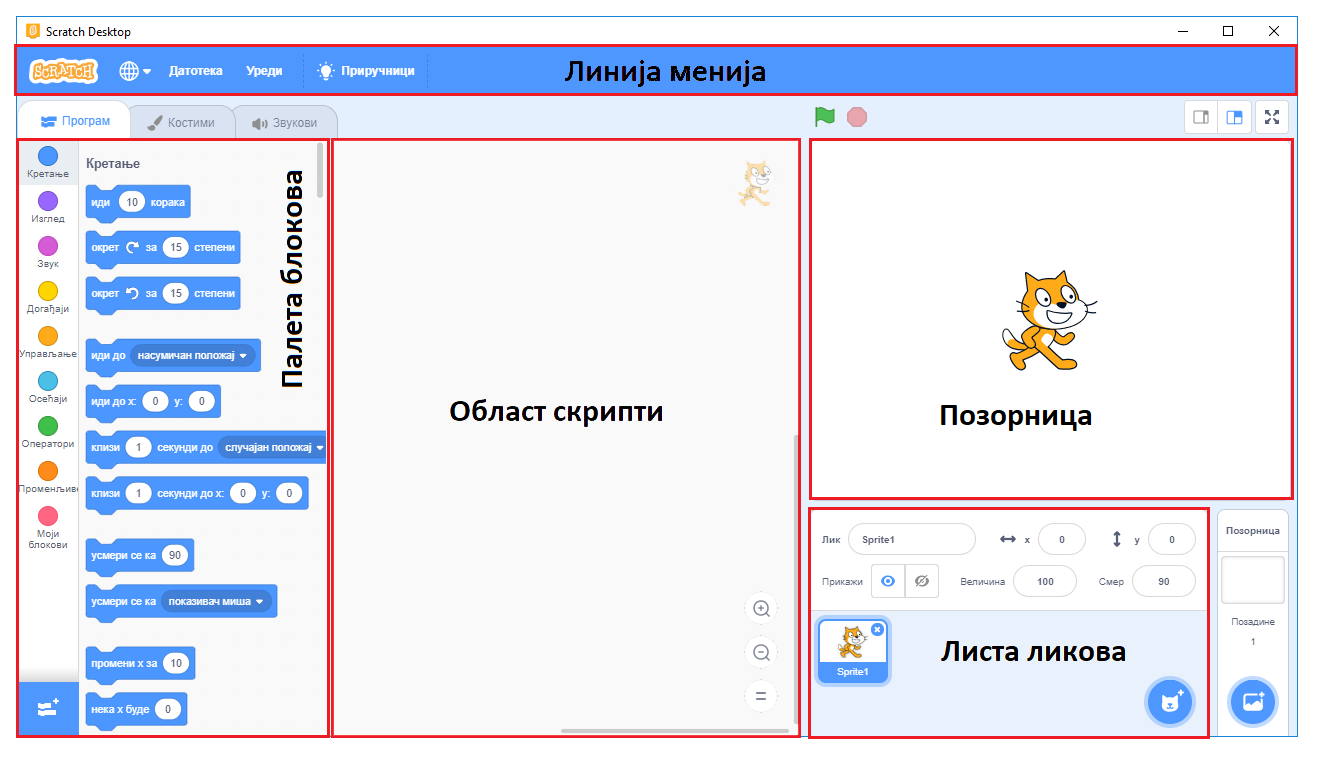Maximize the Scratch Desktop window

pyautogui.click(x=1228, y=31)
